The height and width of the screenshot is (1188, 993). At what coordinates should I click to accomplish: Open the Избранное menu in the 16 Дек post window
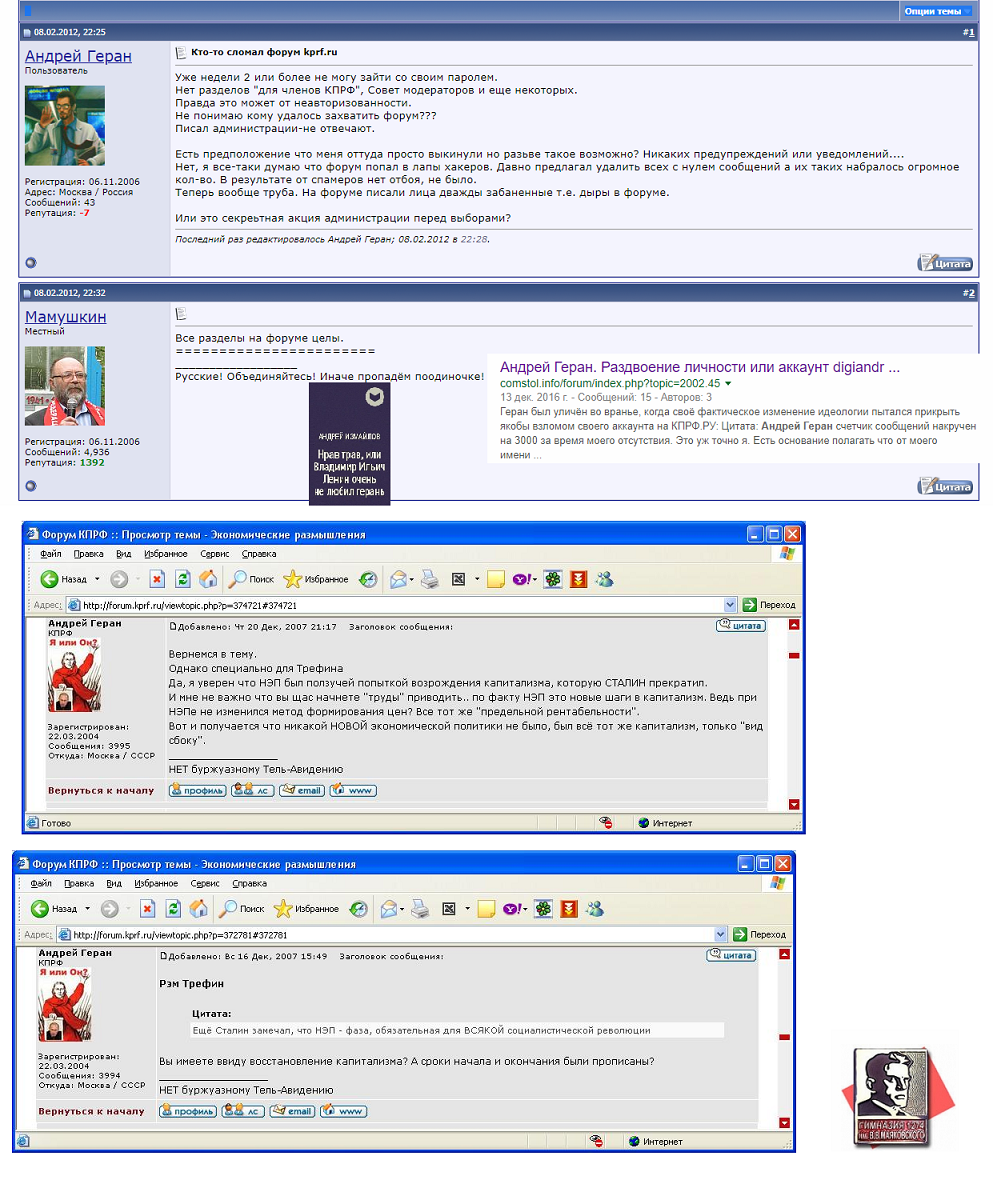(x=156, y=883)
